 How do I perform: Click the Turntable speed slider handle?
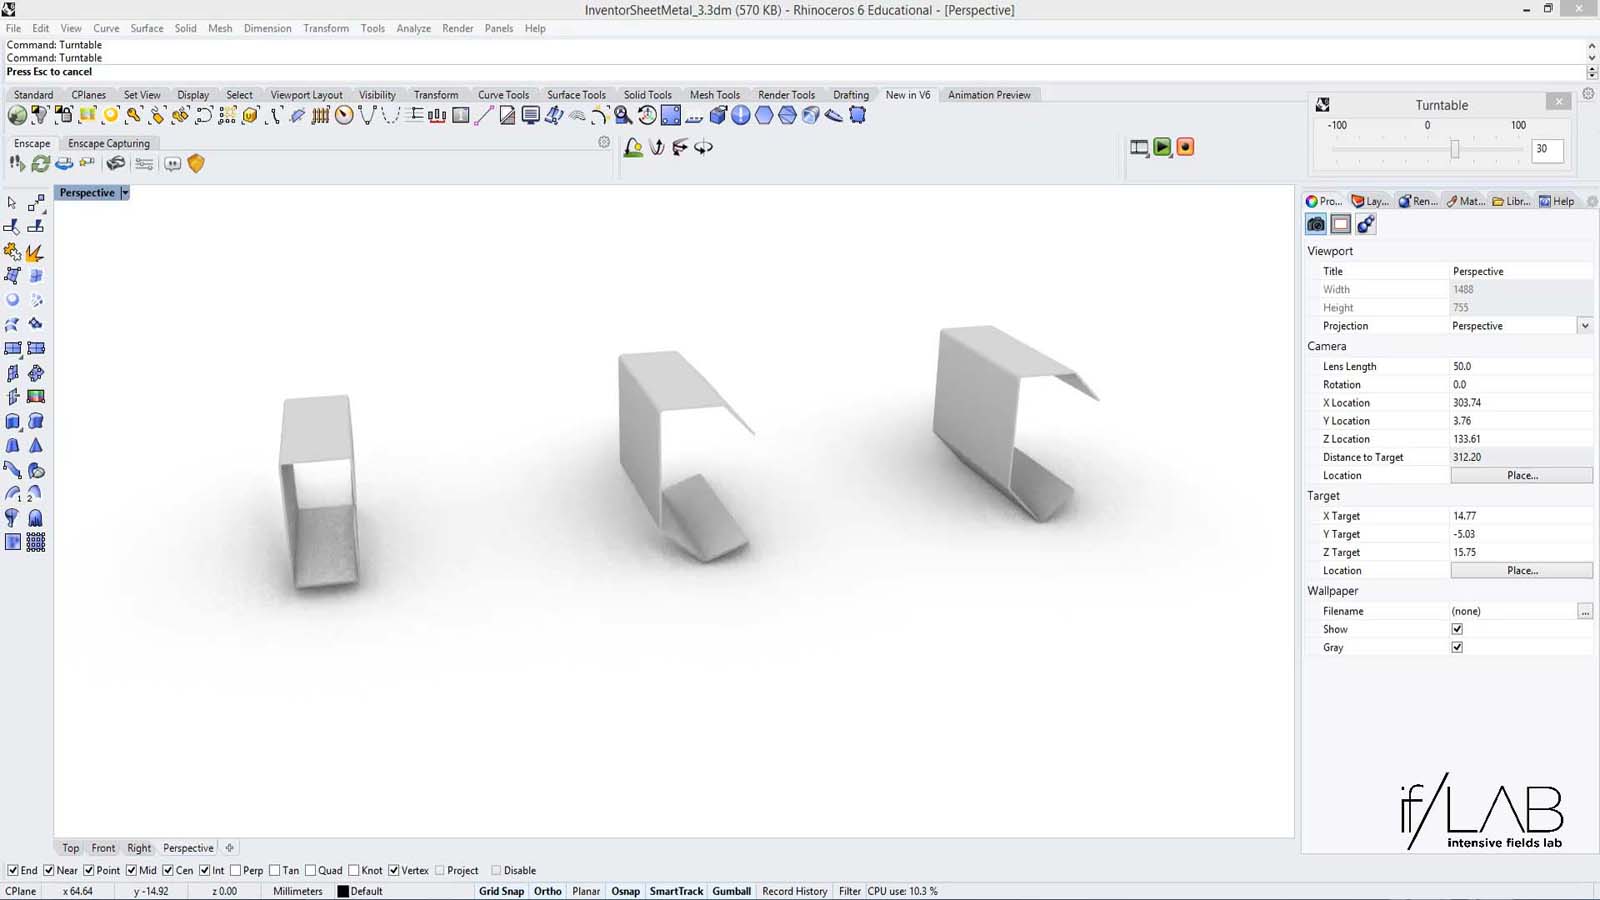click(1455, 149)
